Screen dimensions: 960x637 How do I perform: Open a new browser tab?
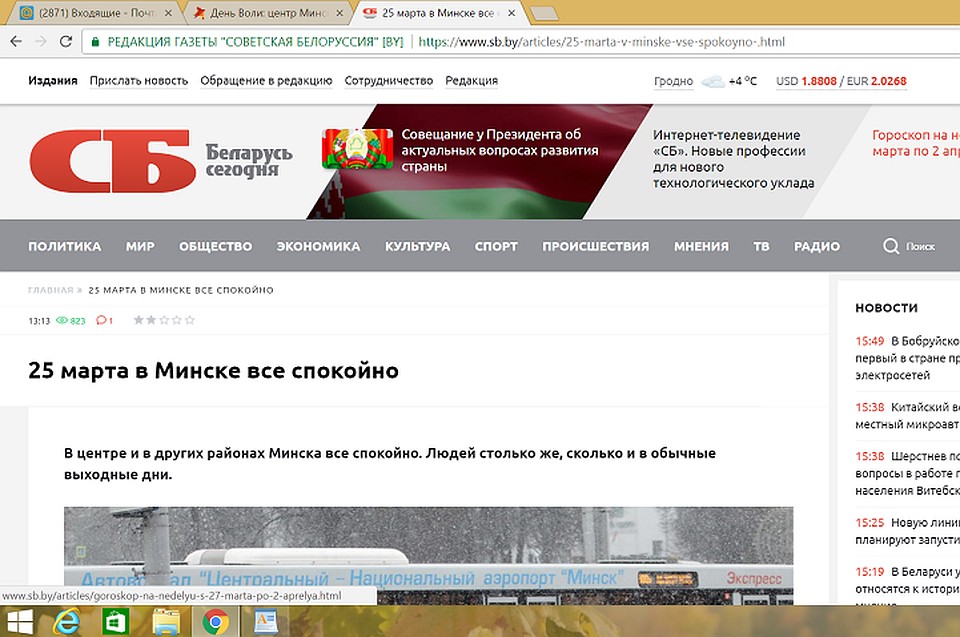543,13
